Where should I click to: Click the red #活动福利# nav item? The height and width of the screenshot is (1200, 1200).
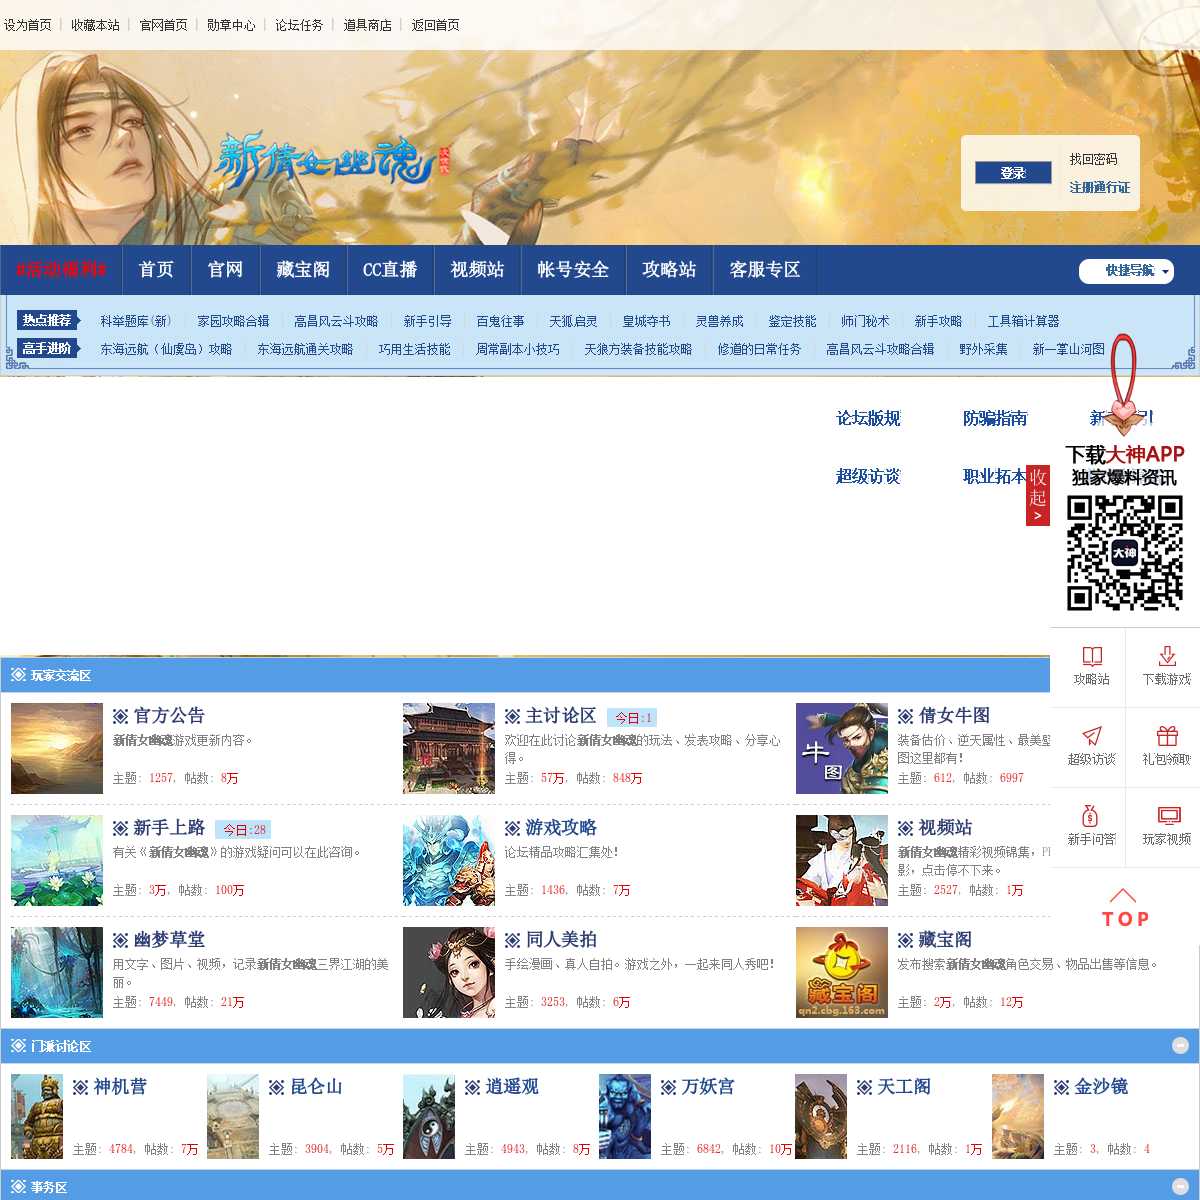pos(61,270)
